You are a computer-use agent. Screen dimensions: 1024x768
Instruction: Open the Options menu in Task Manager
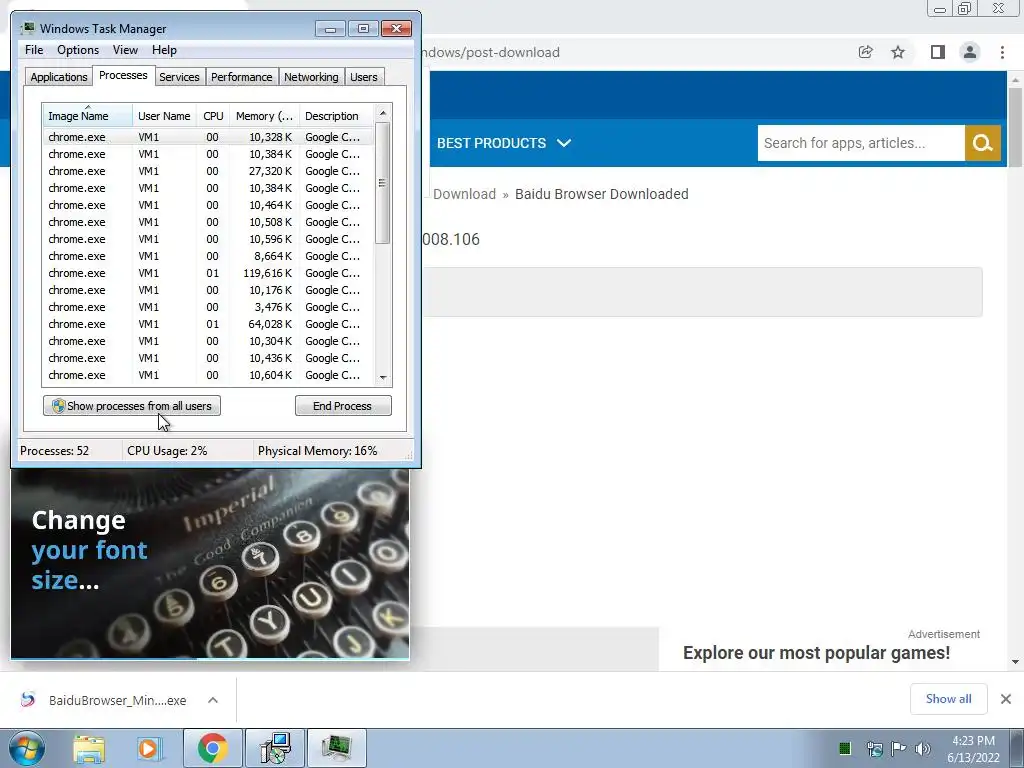click(78, 50)
